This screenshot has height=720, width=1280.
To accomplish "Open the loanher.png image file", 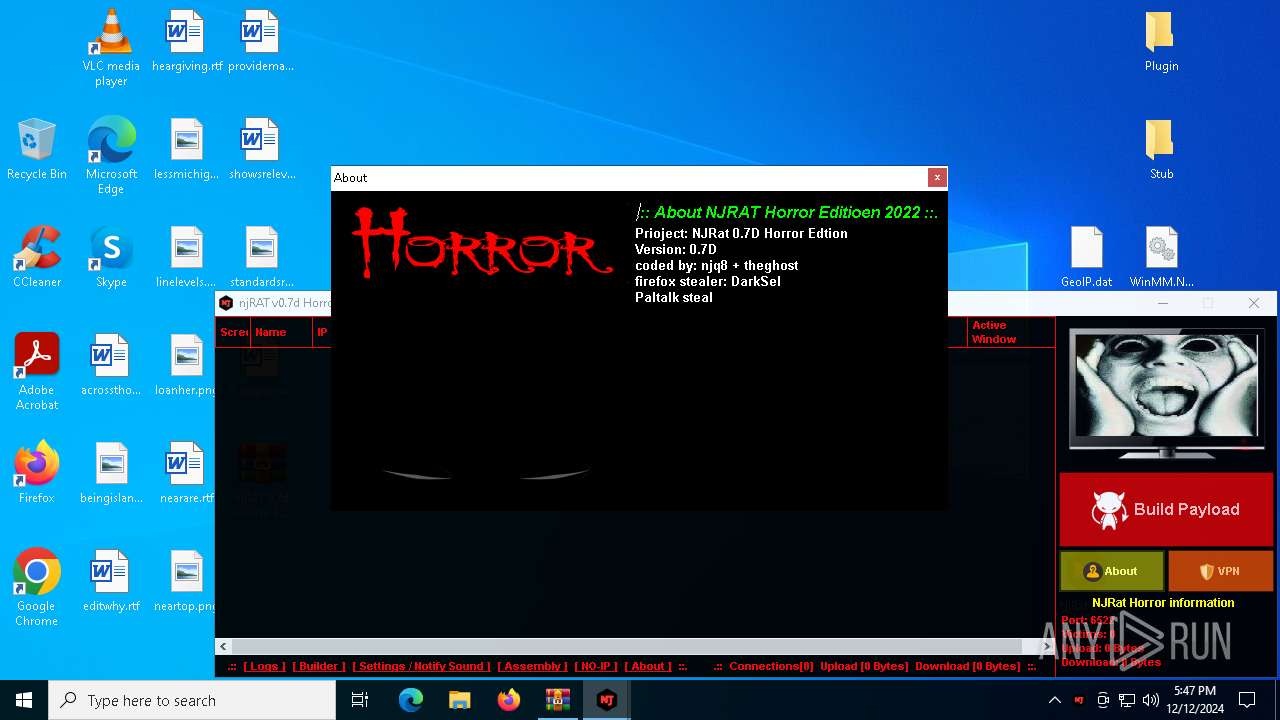I will click(x=187, y=365).
